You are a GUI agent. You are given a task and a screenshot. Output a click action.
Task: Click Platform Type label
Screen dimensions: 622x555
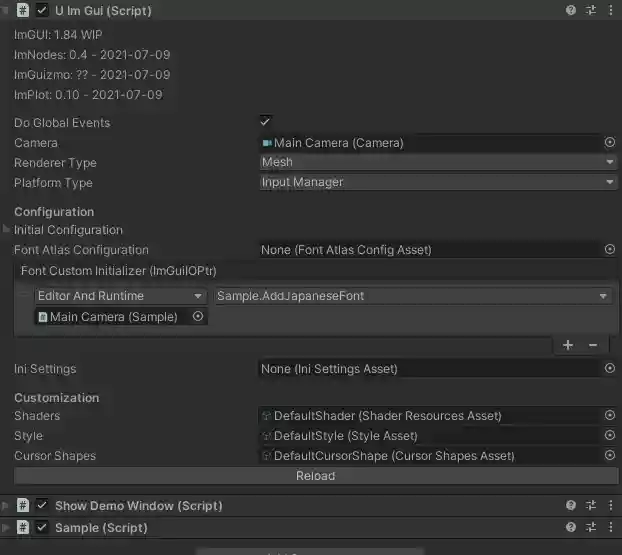click(x=53, y=183)
